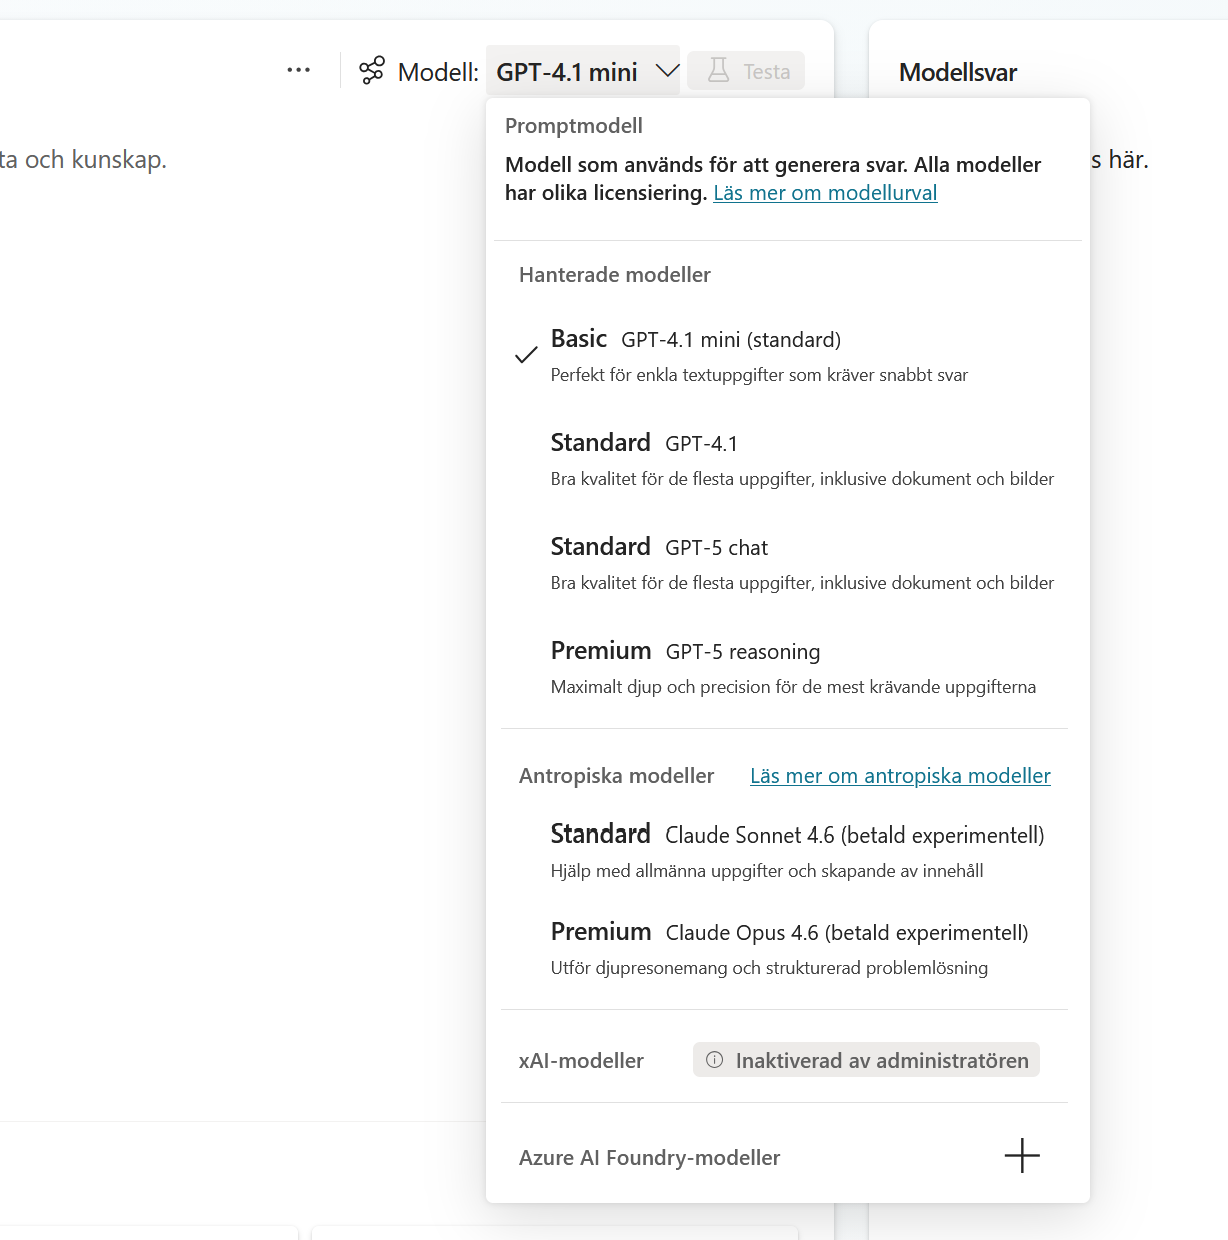Click the info icon on disabled xAI badge
The height and width of the screenshot is (1240, 1228).
714,1059
